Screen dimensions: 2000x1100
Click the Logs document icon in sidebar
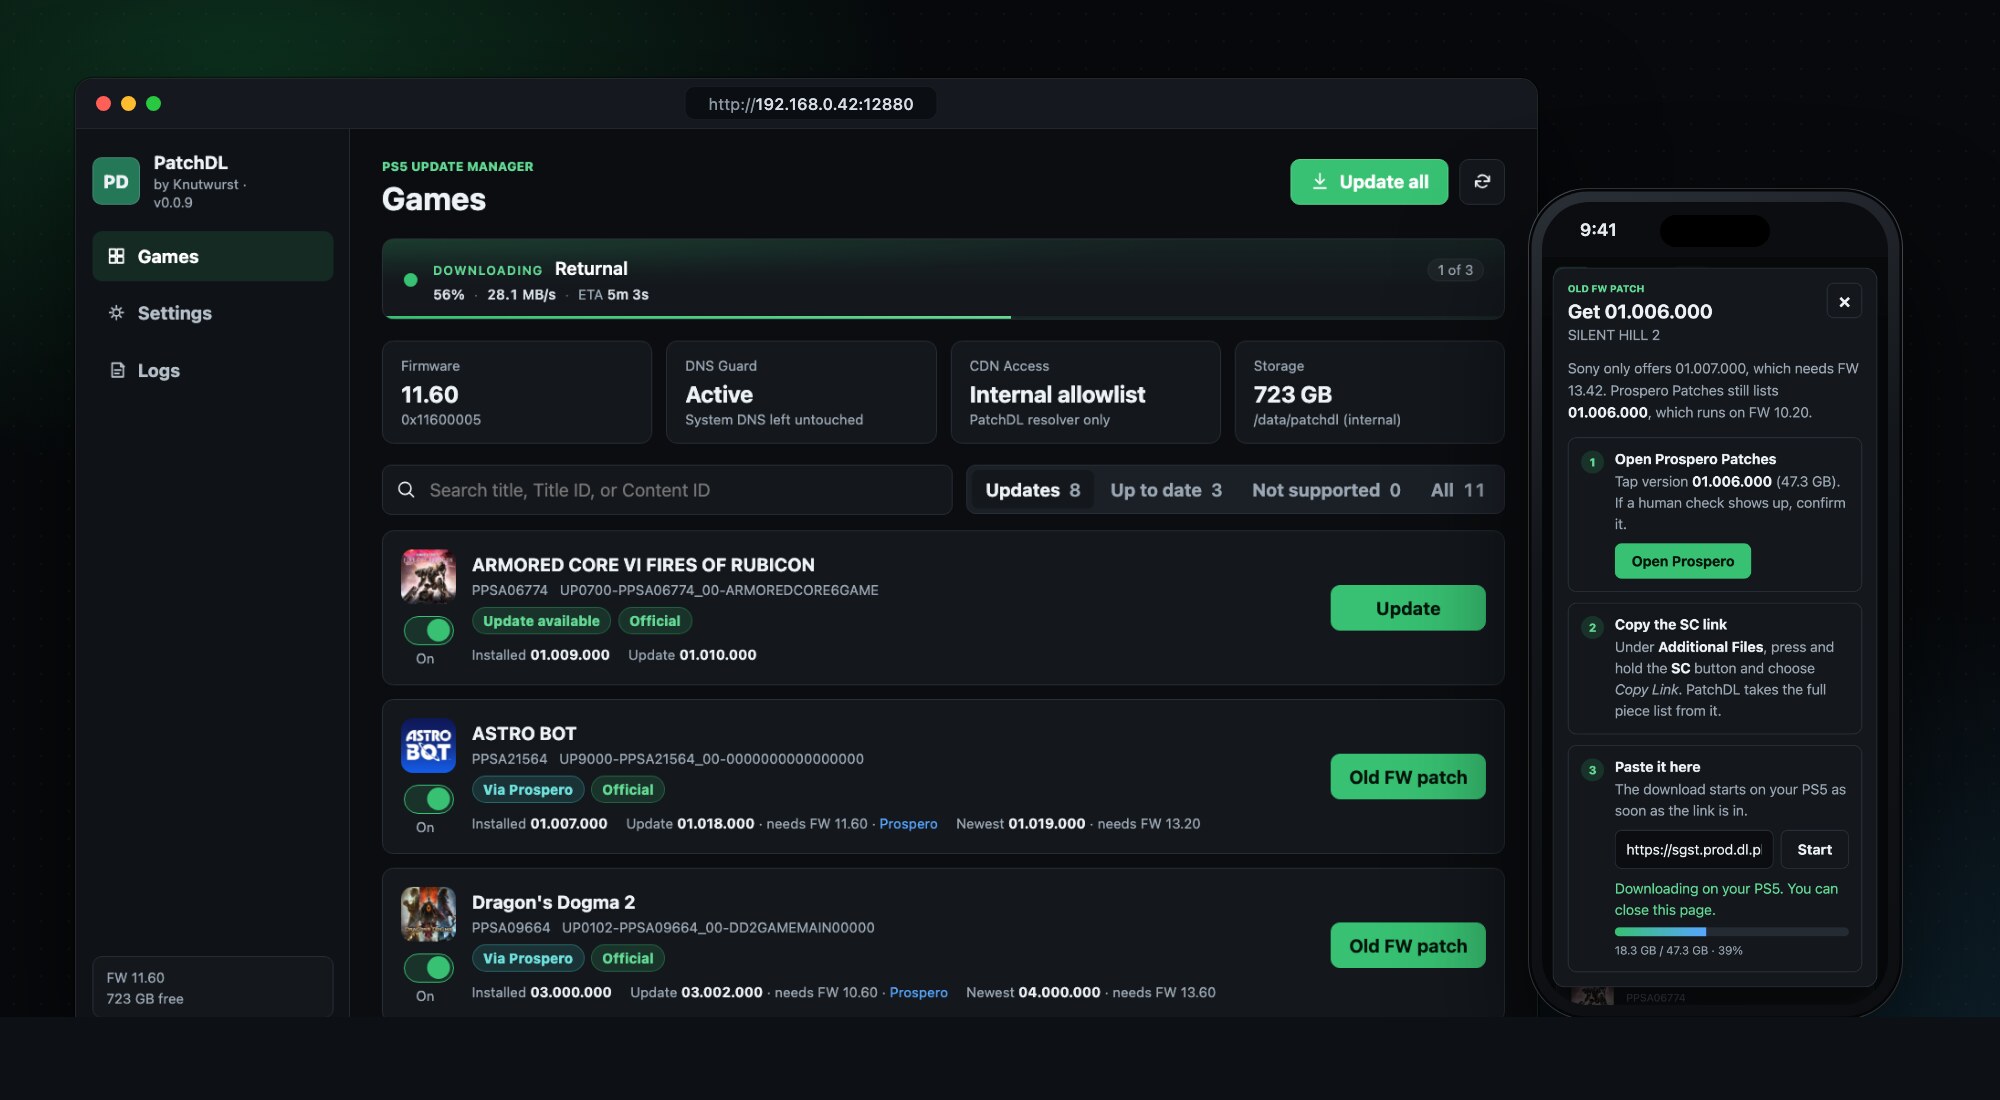pyautogui.click(x=117, y=370)
